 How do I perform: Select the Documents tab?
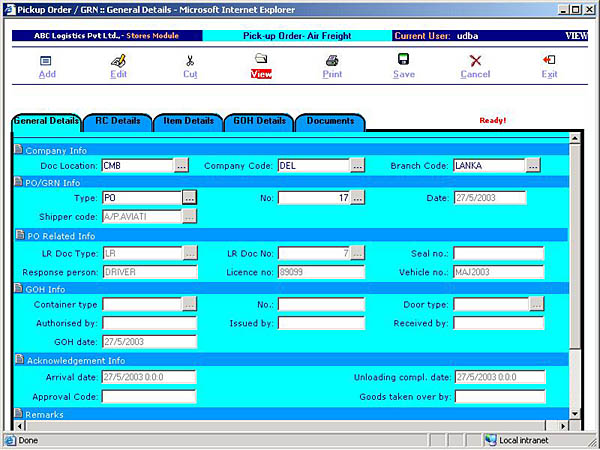(330, 121)
